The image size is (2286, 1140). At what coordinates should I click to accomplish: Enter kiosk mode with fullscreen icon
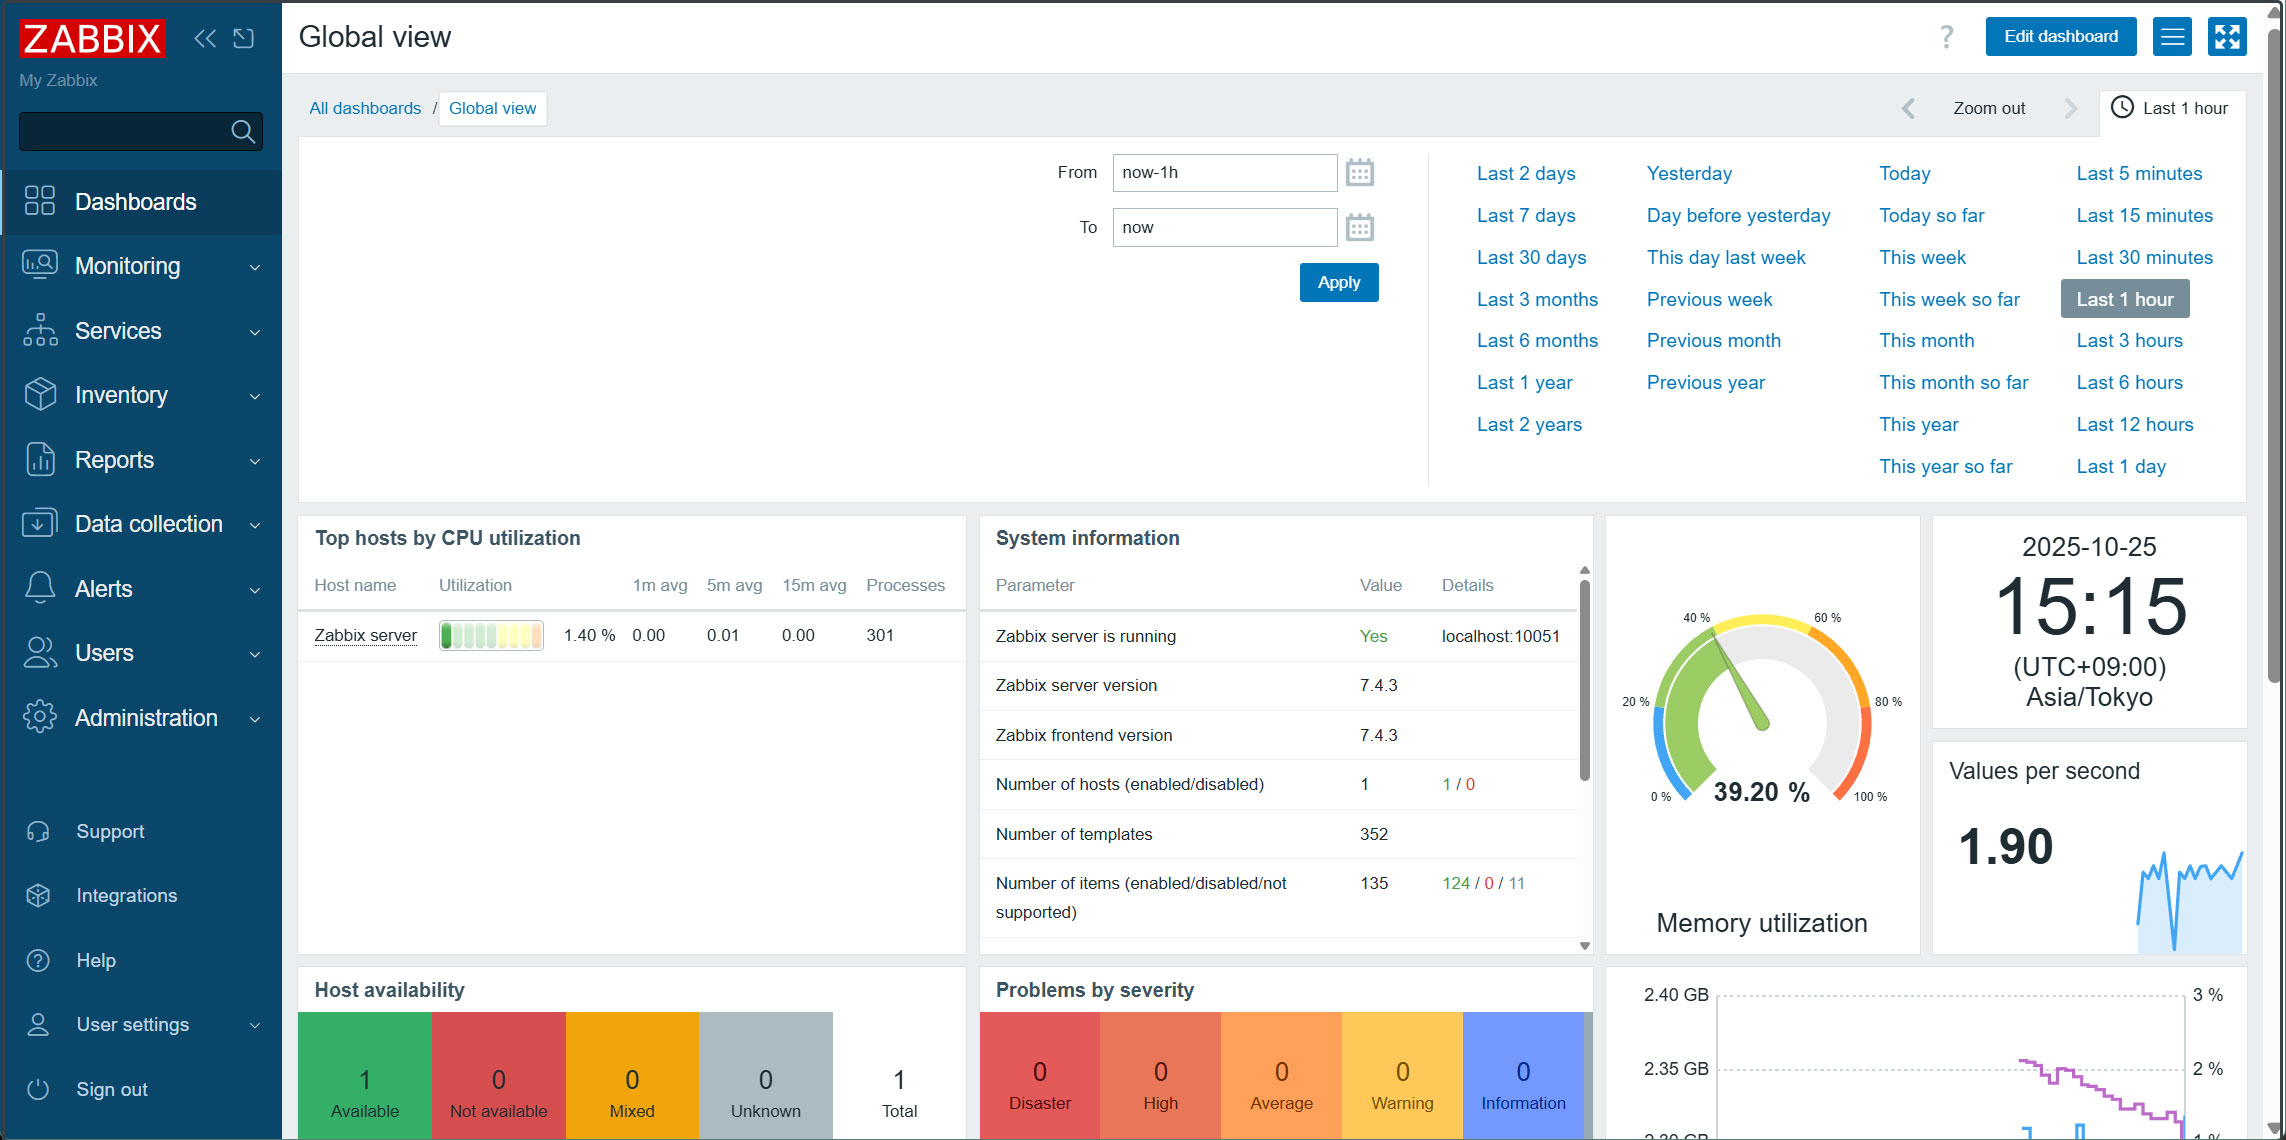click(x=2227, y=37)
